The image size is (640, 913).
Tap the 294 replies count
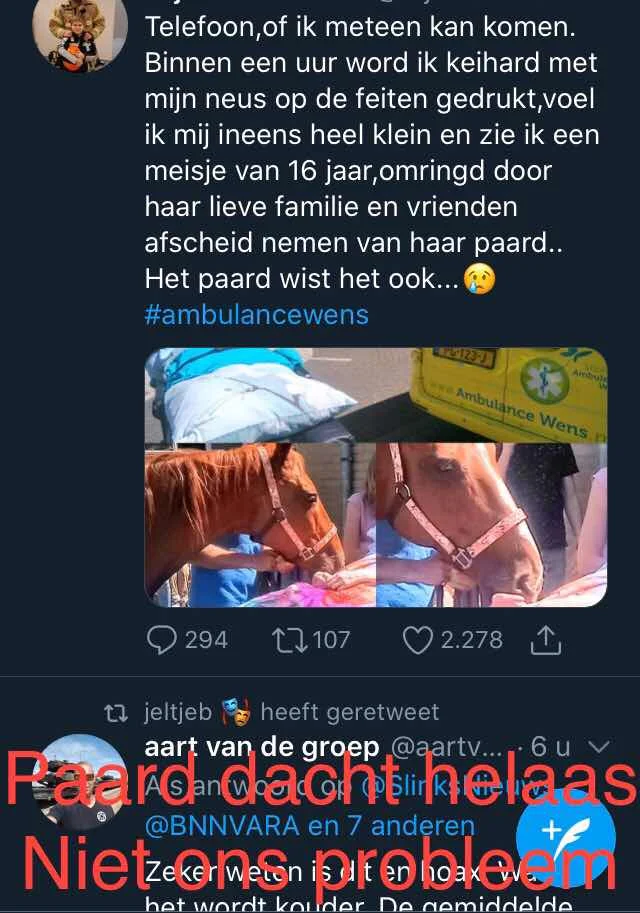[x=206, y=640]
